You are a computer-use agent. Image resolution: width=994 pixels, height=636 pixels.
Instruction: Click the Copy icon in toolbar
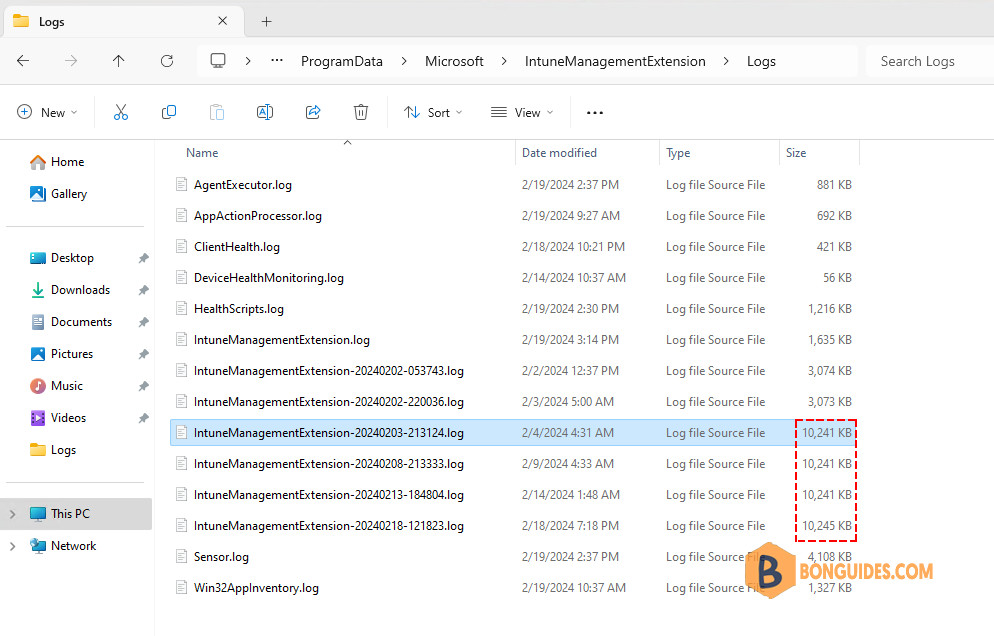pos(169,112)
